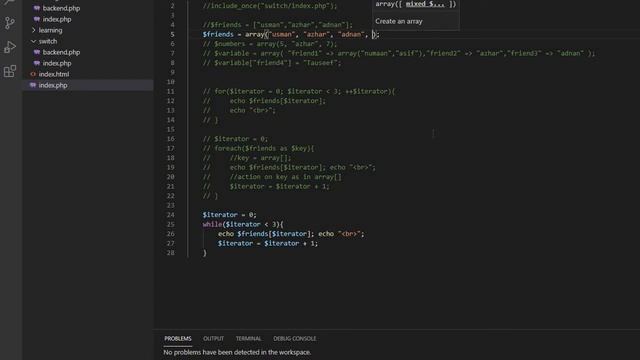Click line number 5 in the gutter

tap(172, 34)
